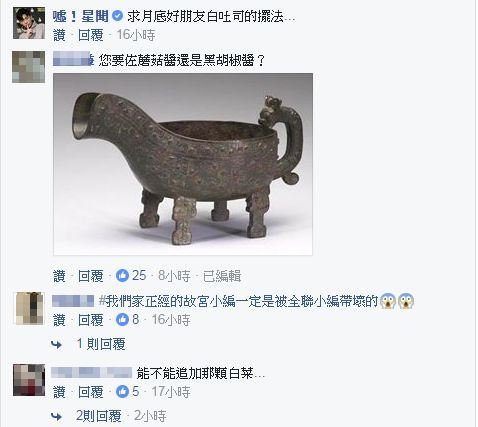Open 噓！星聞 profile avatar
The image size is (478, 427).
[x=29, y=23]
